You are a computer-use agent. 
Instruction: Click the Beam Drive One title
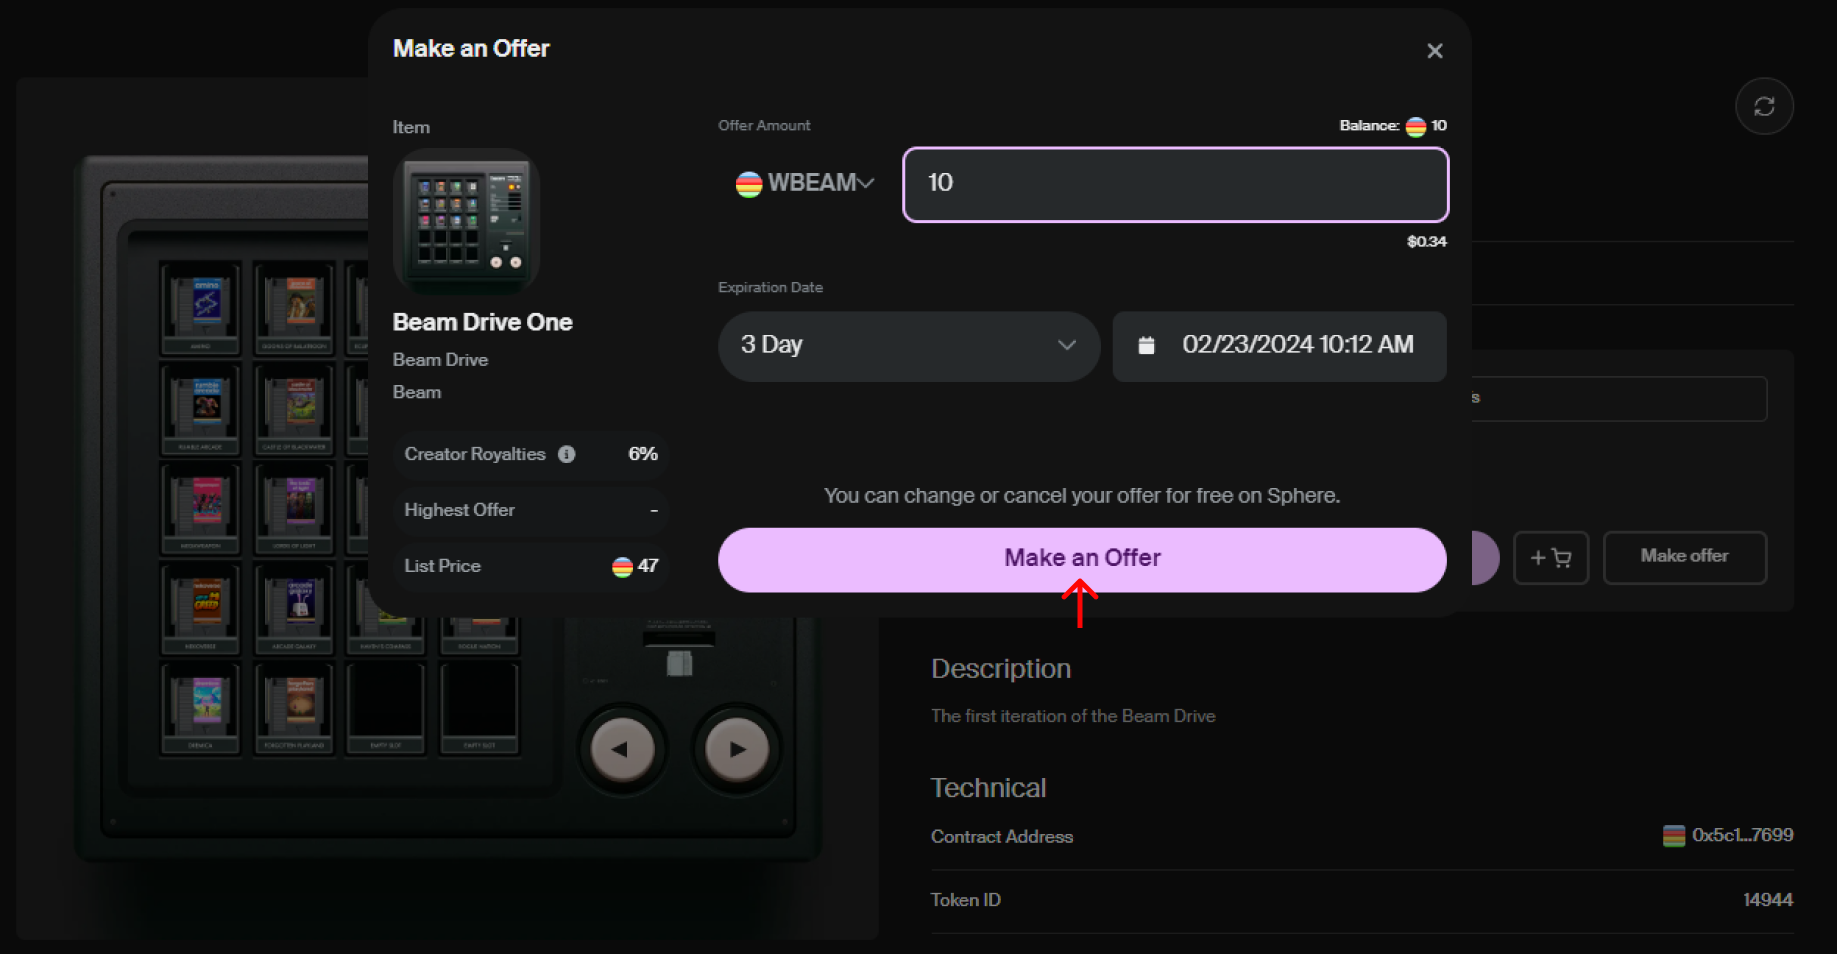click(x=482, y=323)
